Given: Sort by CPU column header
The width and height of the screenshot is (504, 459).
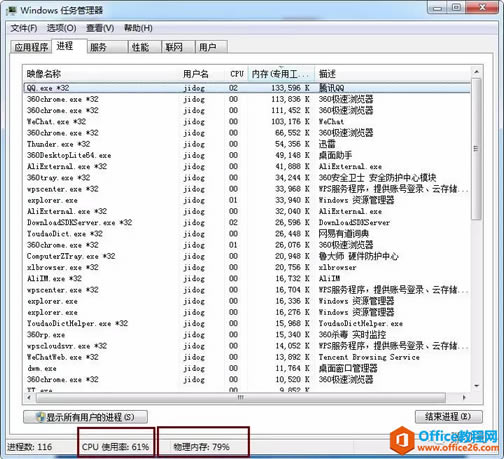Looking at the screenshot, I should (236, 74).
